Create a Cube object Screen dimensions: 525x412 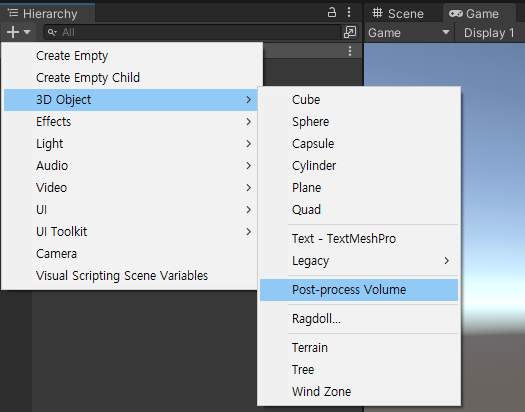click(359, 100)
